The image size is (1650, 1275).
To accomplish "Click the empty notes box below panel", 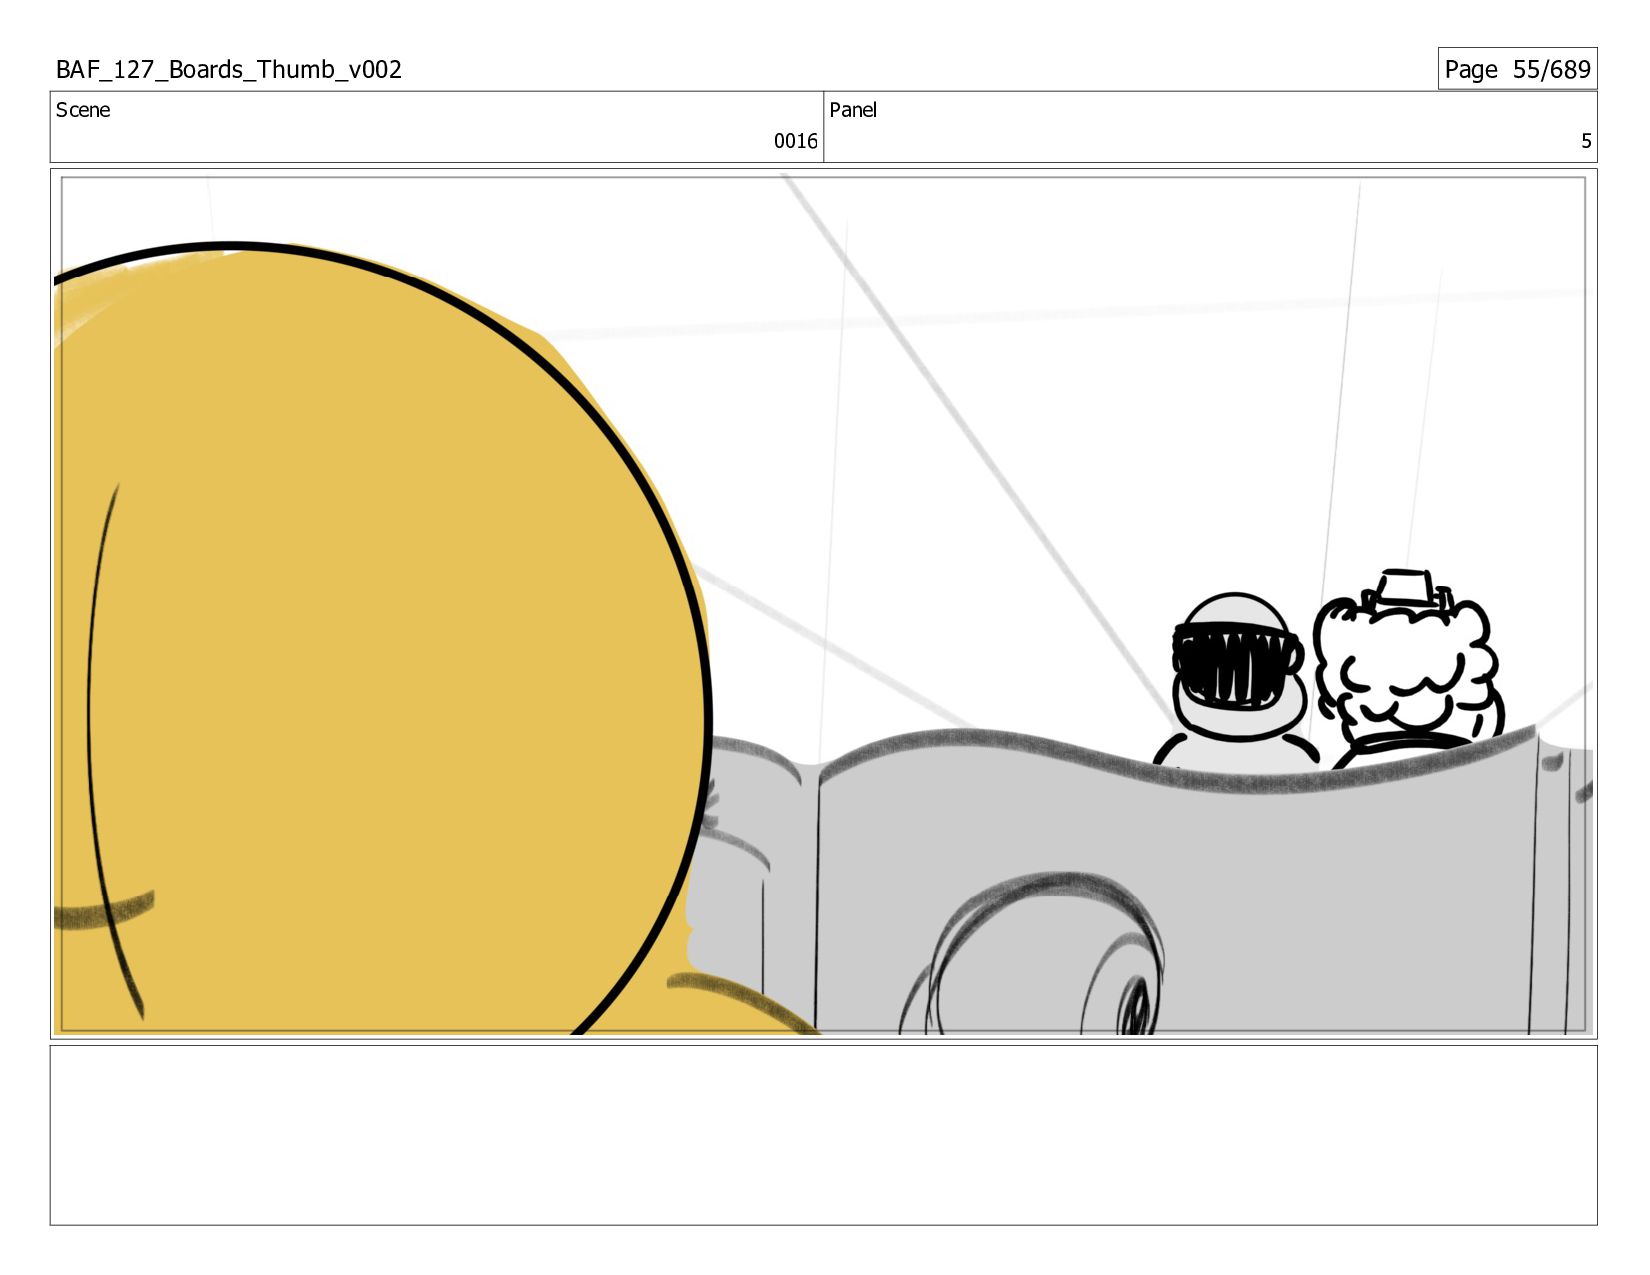I will pyautogui.click(x=824, y=1135).
